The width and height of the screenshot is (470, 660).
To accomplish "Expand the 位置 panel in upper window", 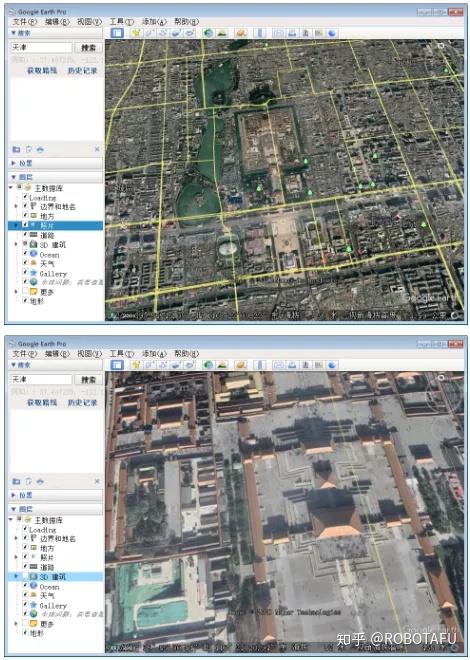I will tap(55, 163).
